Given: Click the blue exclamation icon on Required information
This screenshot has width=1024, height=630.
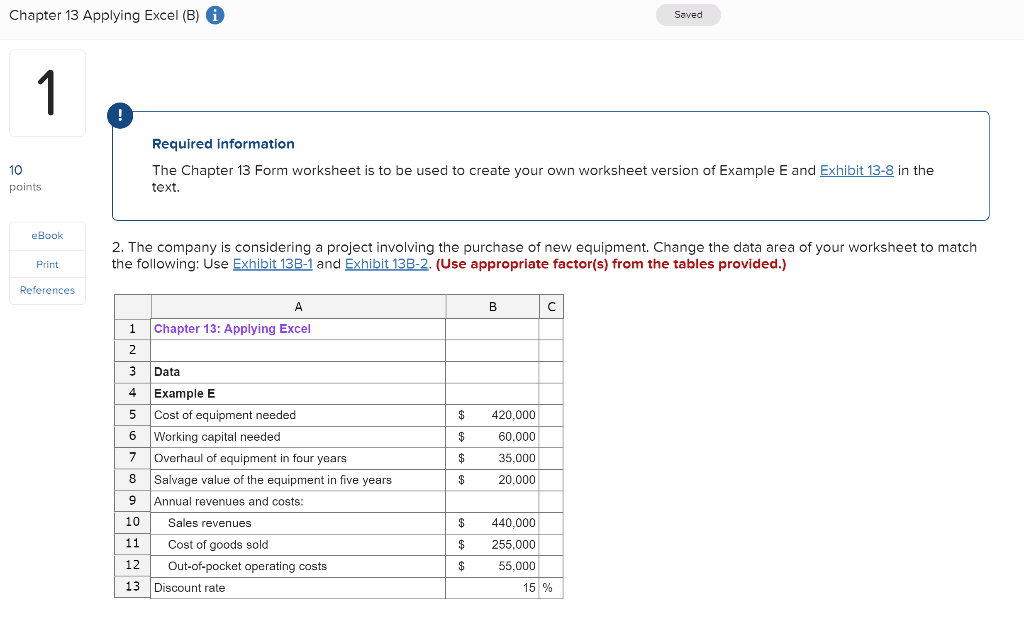Looking at the screenshot, I should tap(120, 115).
